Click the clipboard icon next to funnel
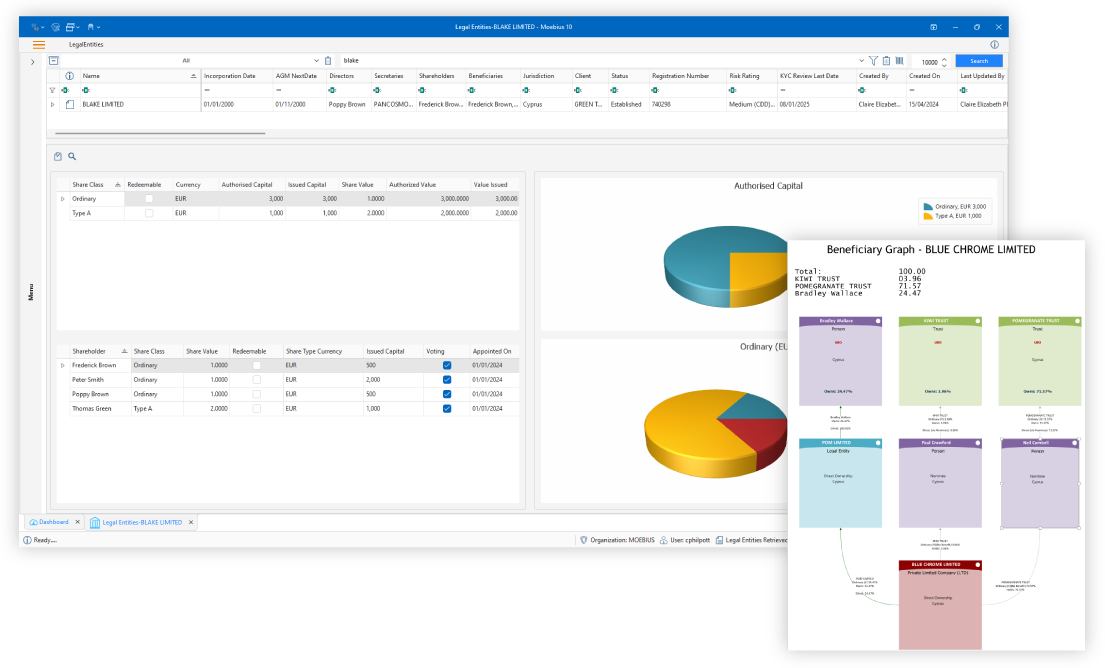 click(x=887, y=61)
